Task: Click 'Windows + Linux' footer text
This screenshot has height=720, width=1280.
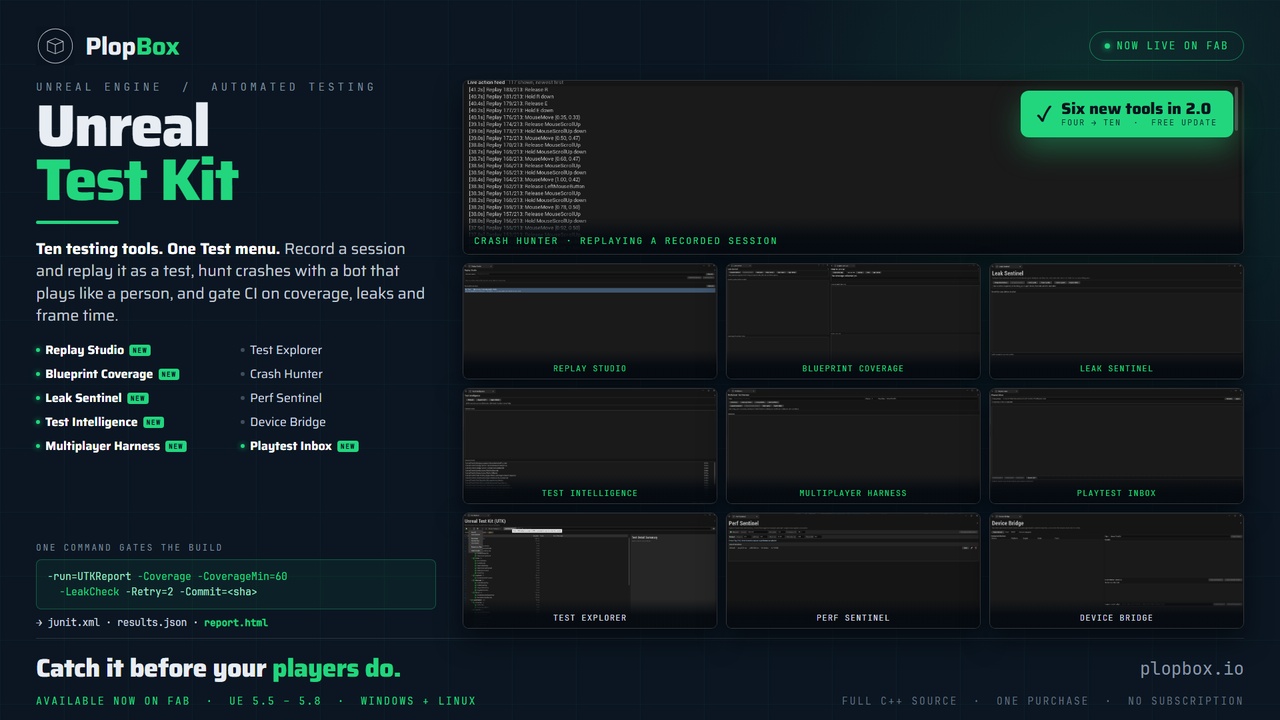Action: point(418,701)
